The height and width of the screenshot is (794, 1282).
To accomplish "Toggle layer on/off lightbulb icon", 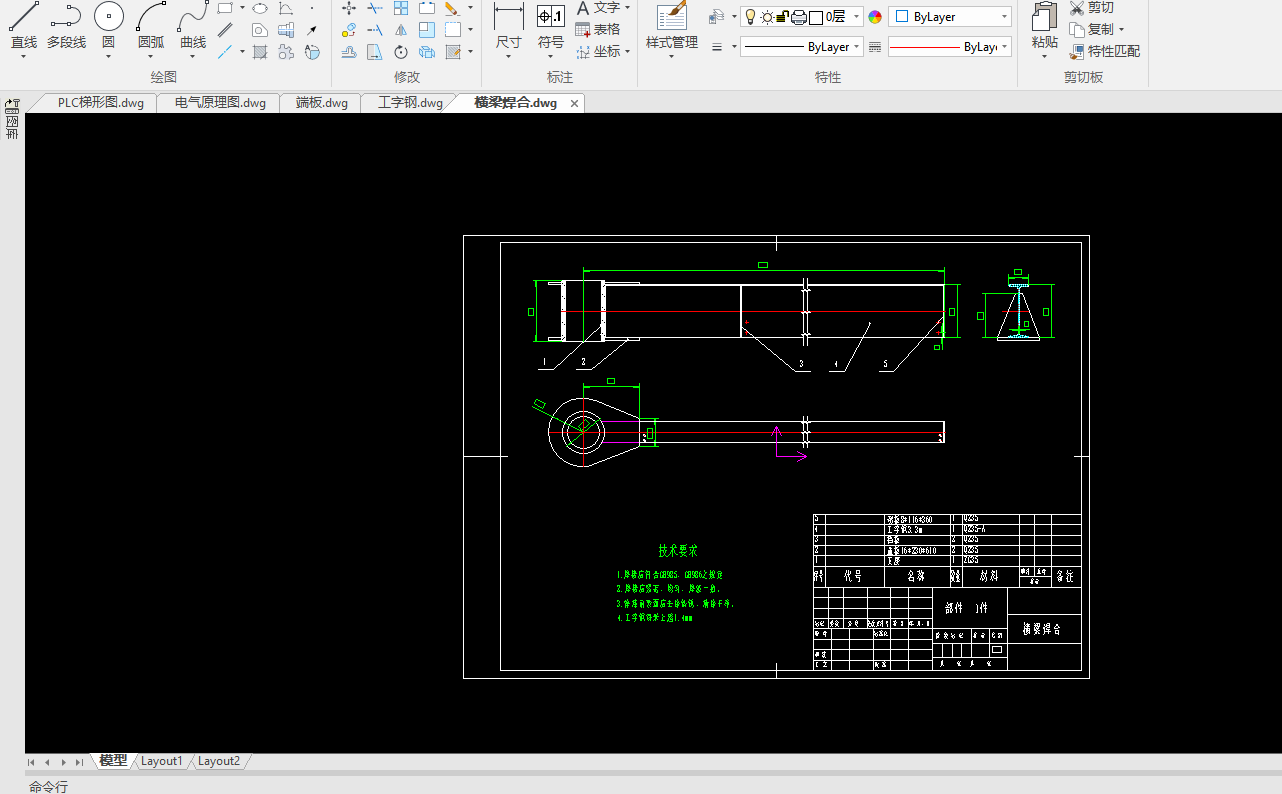I will (750, 17).
